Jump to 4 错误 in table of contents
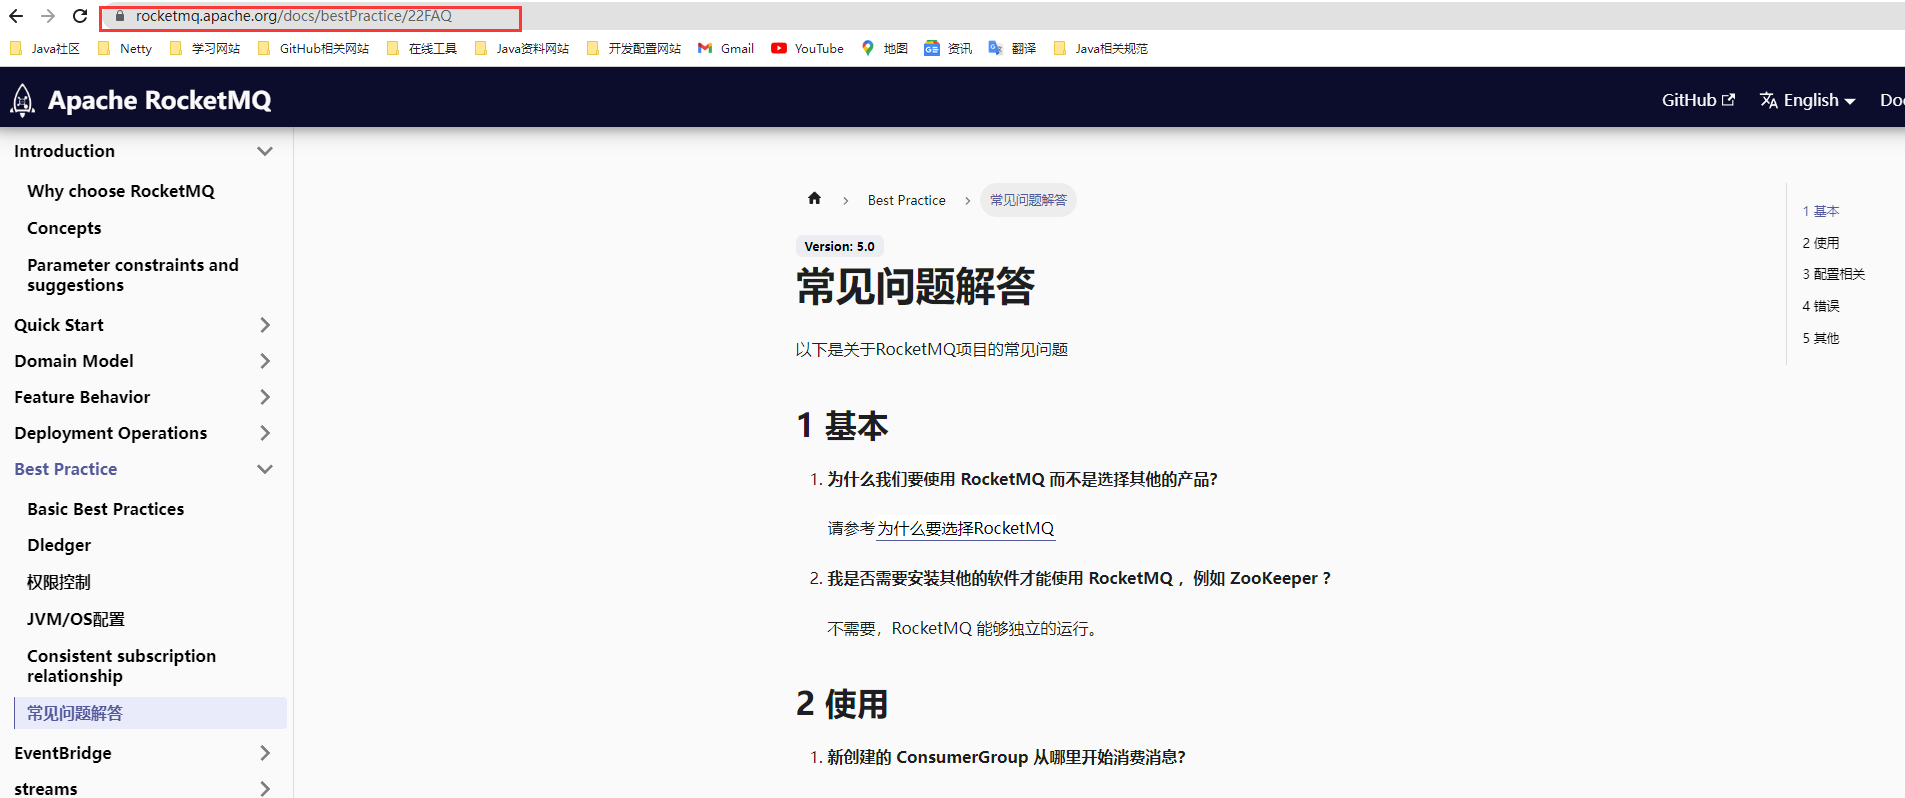 point(1821,306)
